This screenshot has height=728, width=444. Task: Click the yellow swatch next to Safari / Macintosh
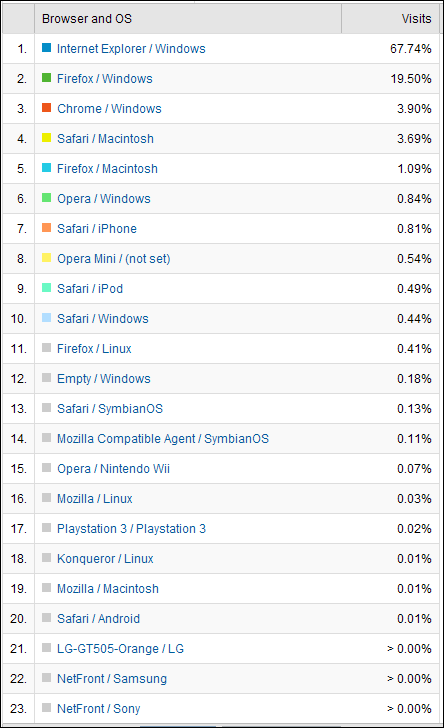coord(46,137)
